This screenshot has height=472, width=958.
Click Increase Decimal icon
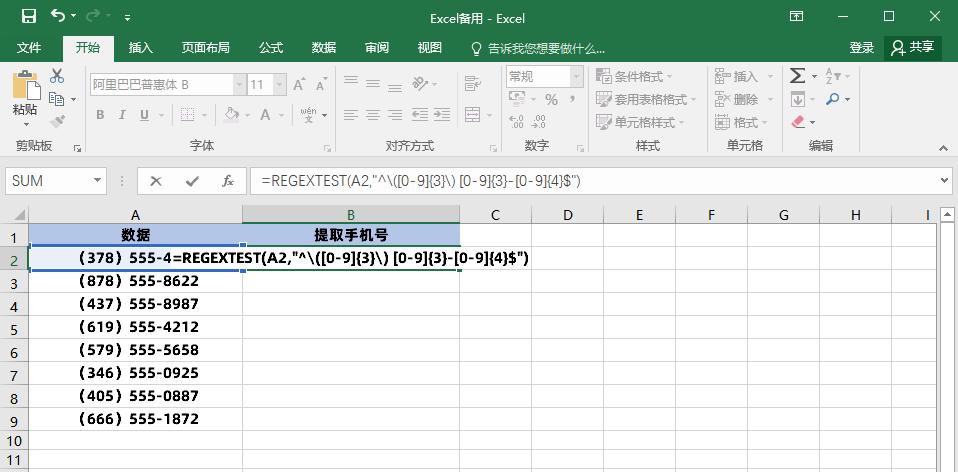coord(516,122)
